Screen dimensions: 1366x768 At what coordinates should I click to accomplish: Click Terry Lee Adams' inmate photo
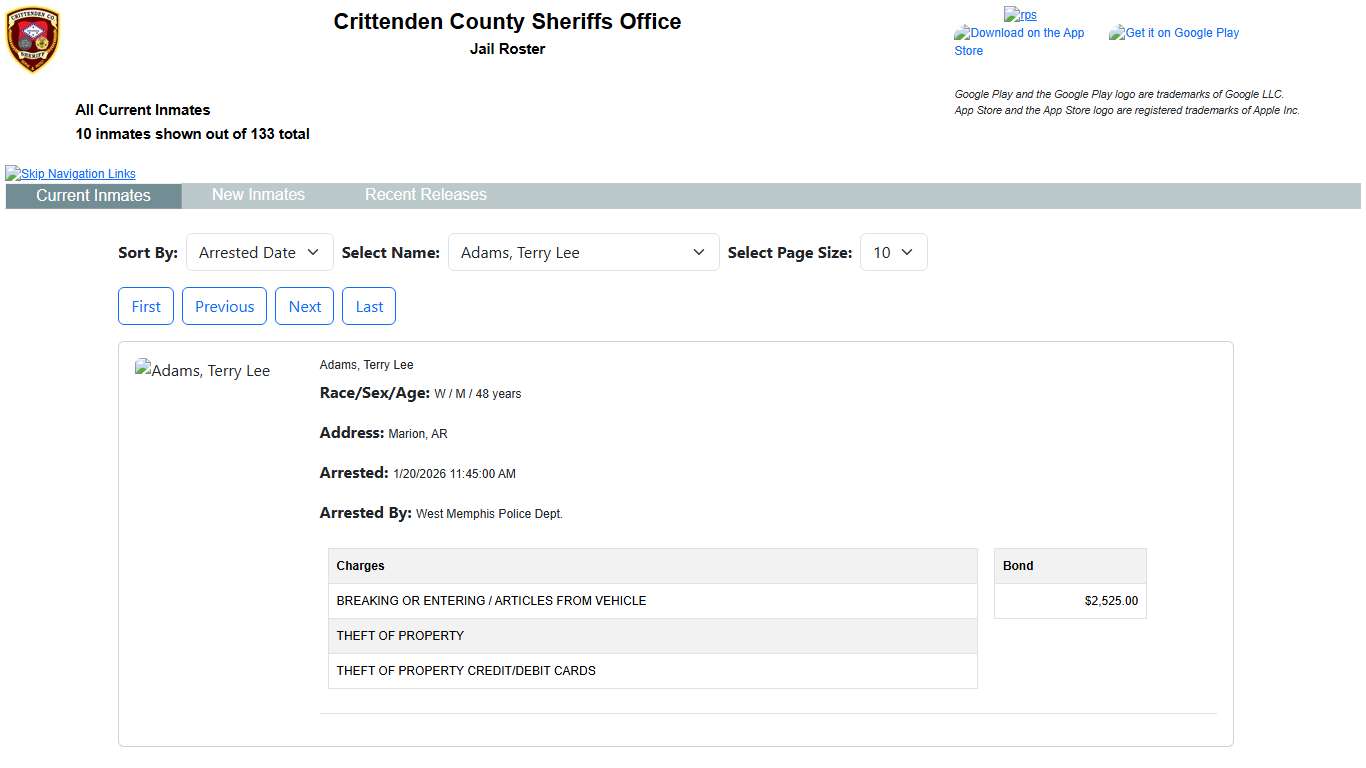203,371
